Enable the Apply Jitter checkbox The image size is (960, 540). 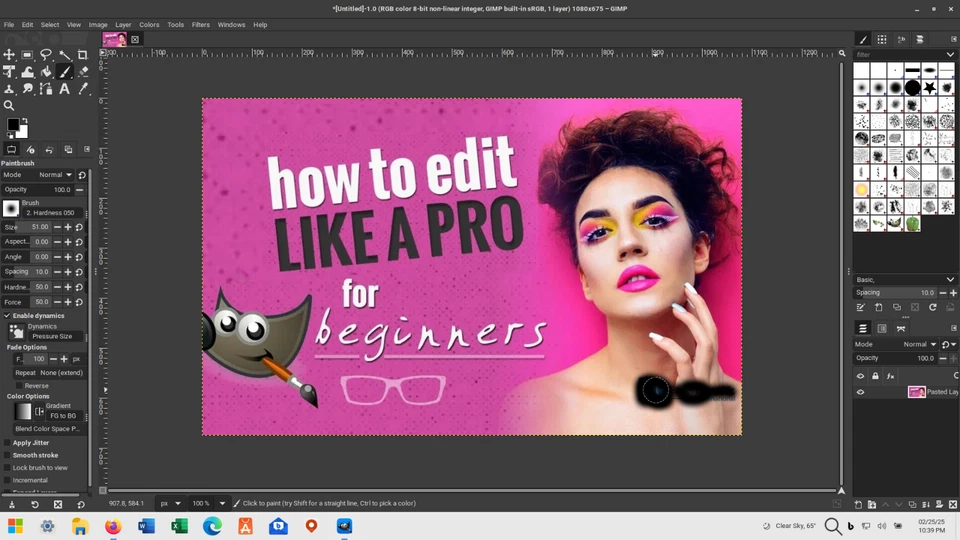coord(7,442)
